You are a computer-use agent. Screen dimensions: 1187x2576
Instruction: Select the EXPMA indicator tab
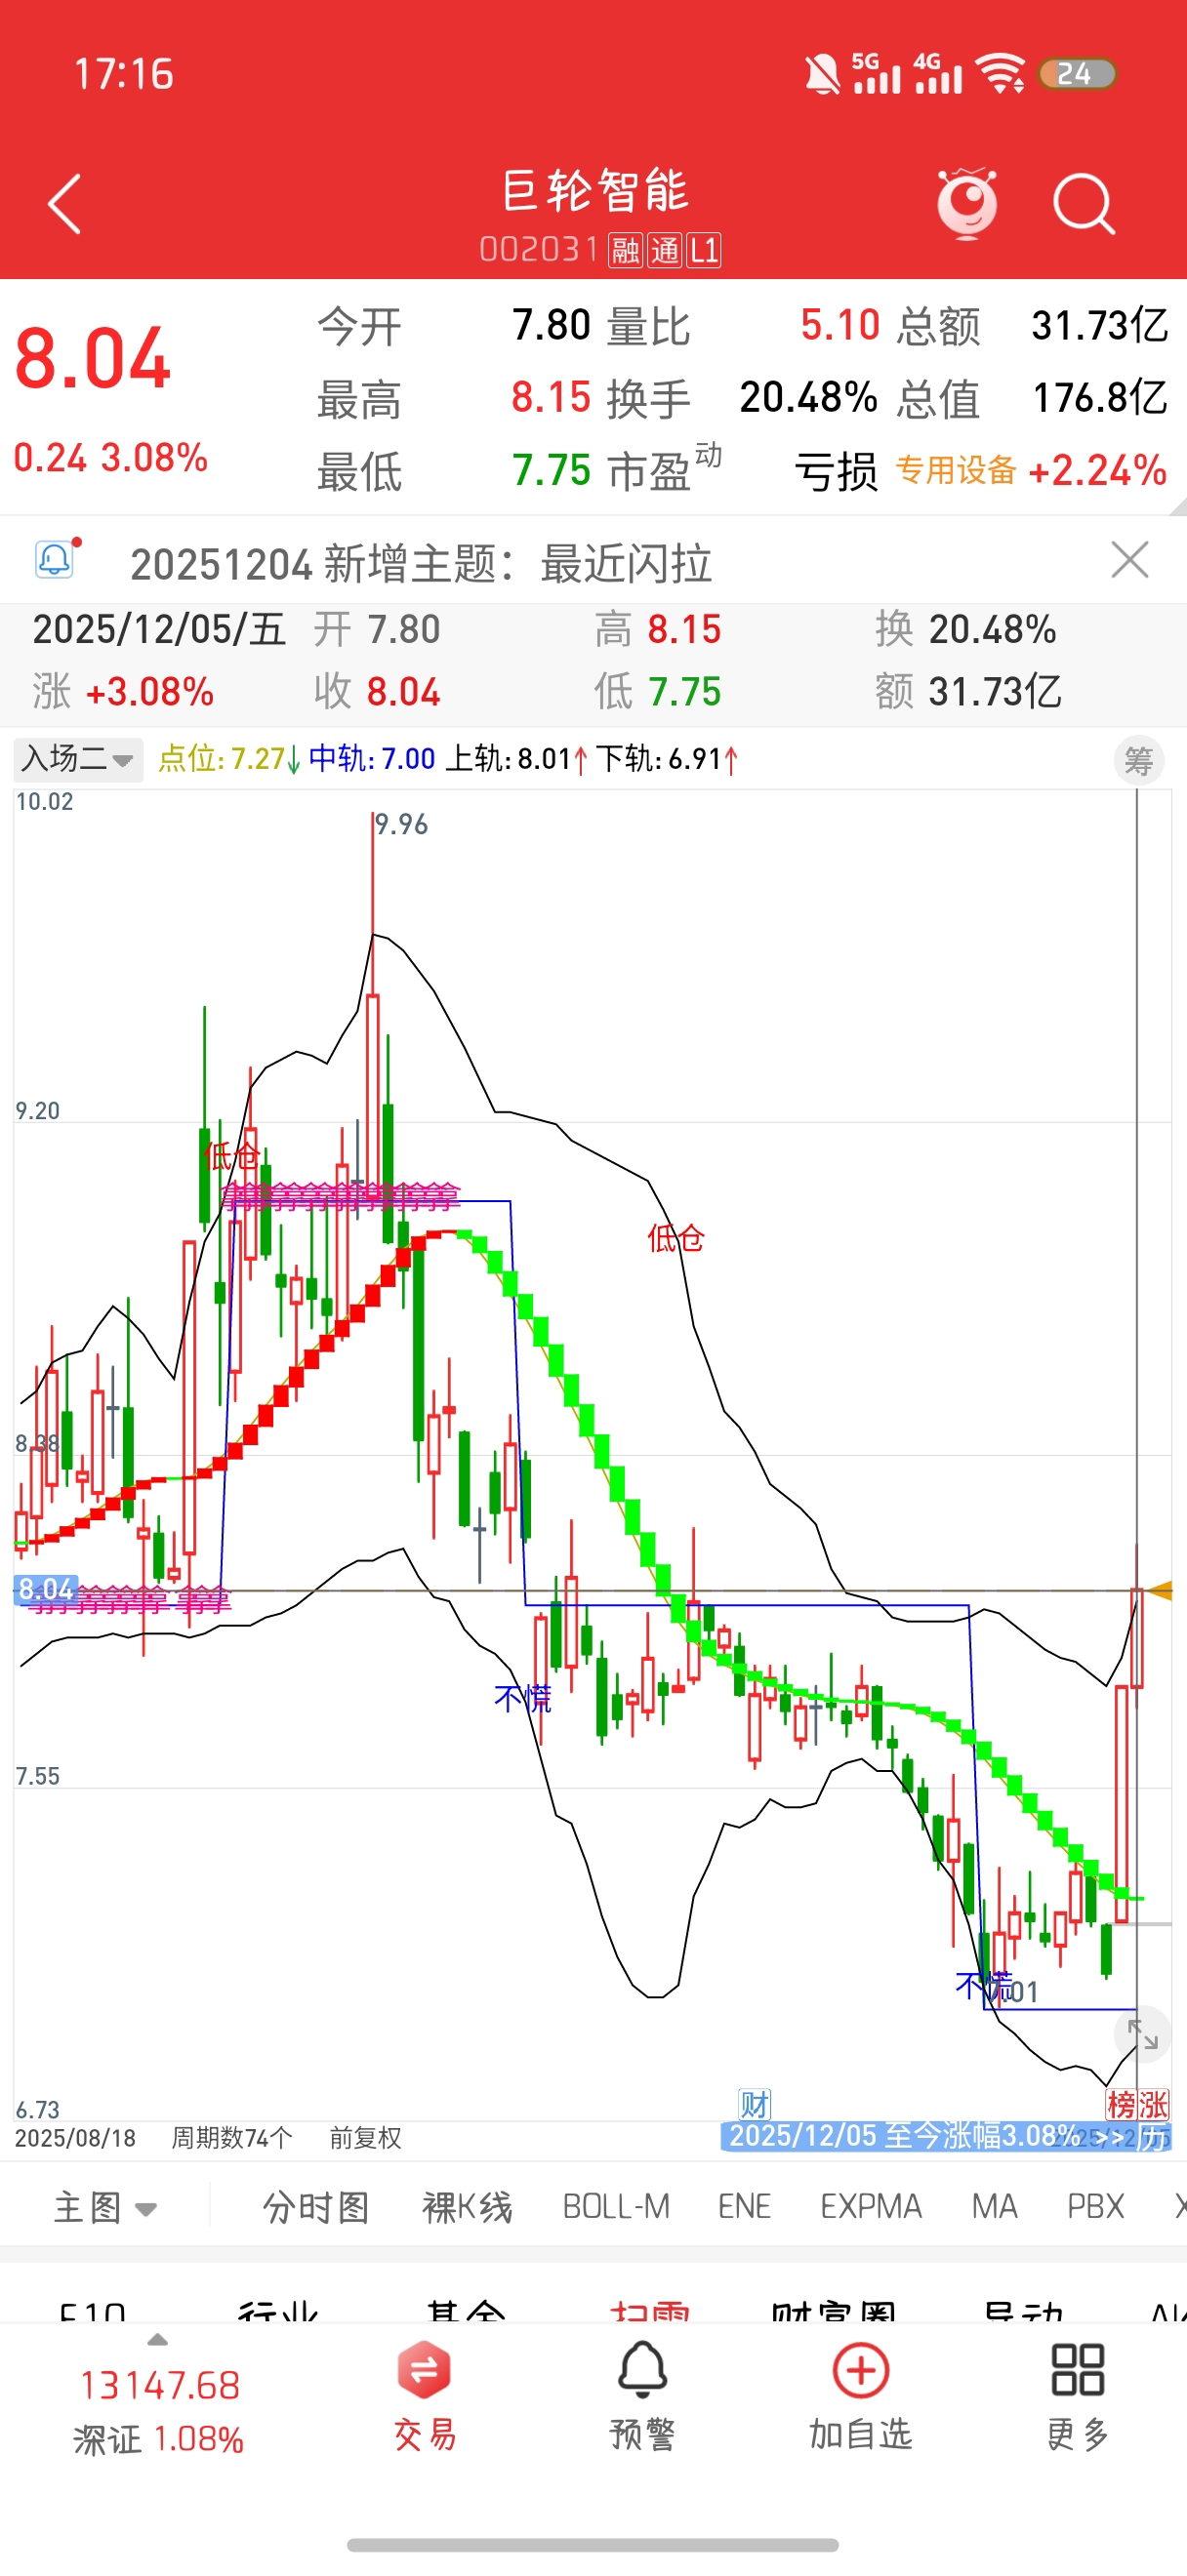[x=871, y=2207]
